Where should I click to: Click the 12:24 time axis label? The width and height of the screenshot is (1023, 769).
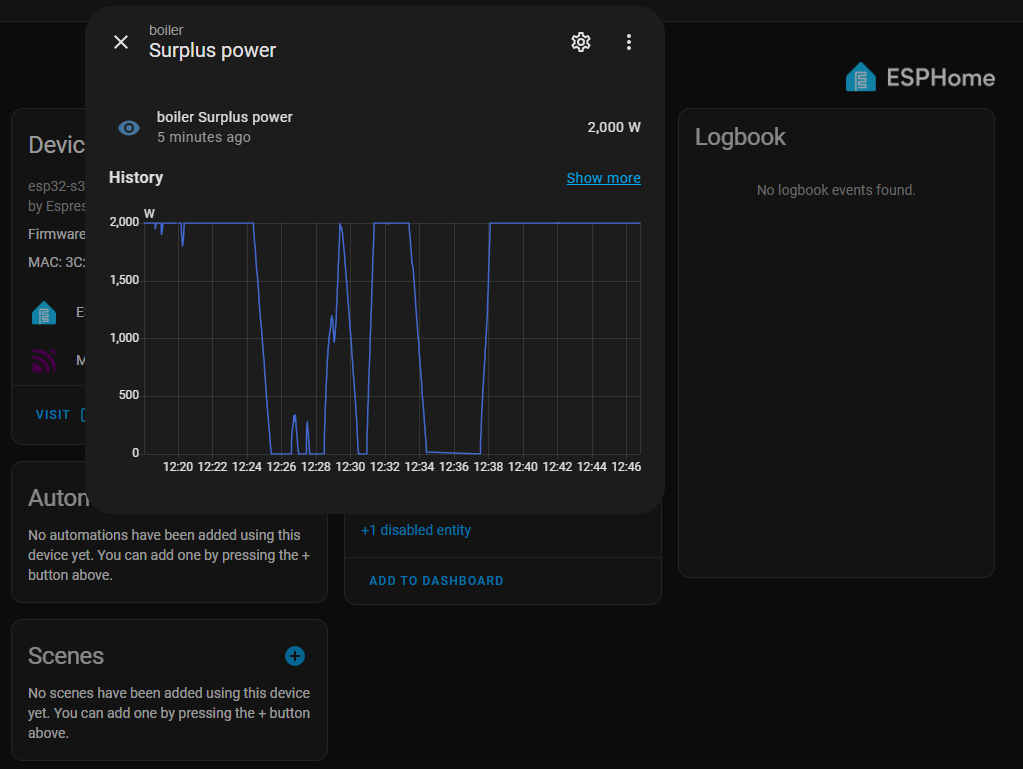[x=247, y=467]
